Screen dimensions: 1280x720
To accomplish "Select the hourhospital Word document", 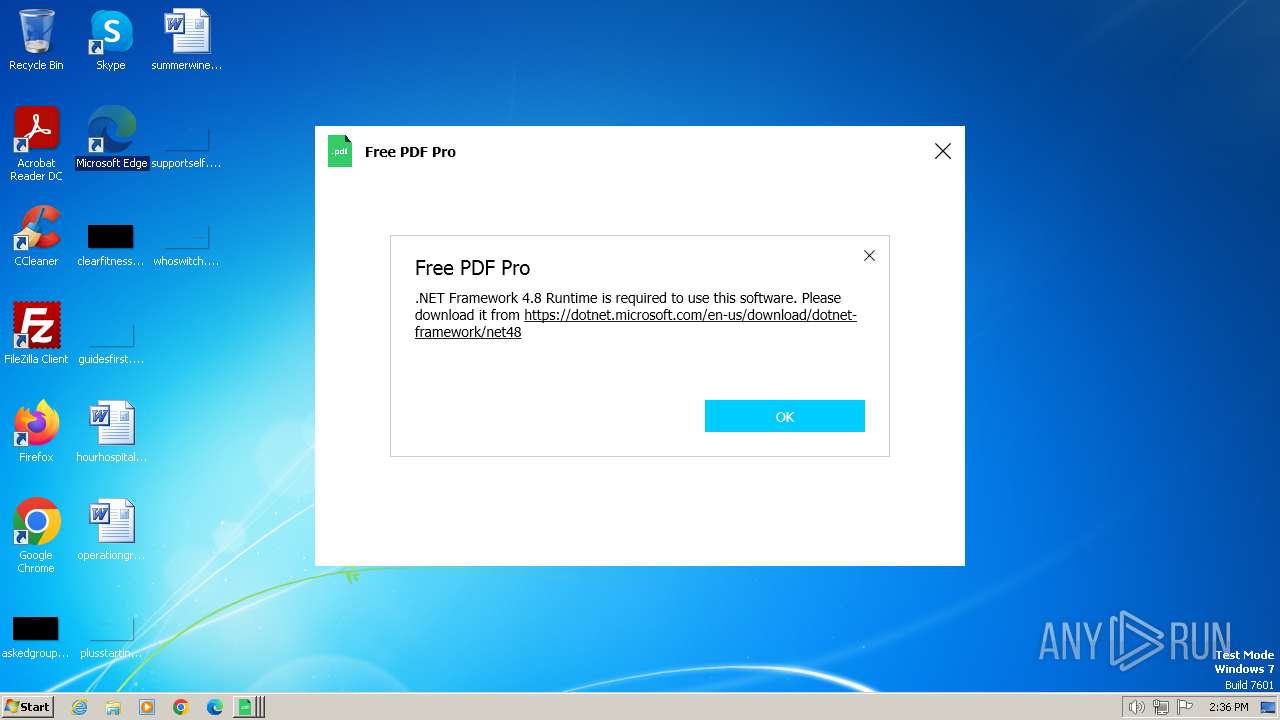I will click(x=112, y=432).
